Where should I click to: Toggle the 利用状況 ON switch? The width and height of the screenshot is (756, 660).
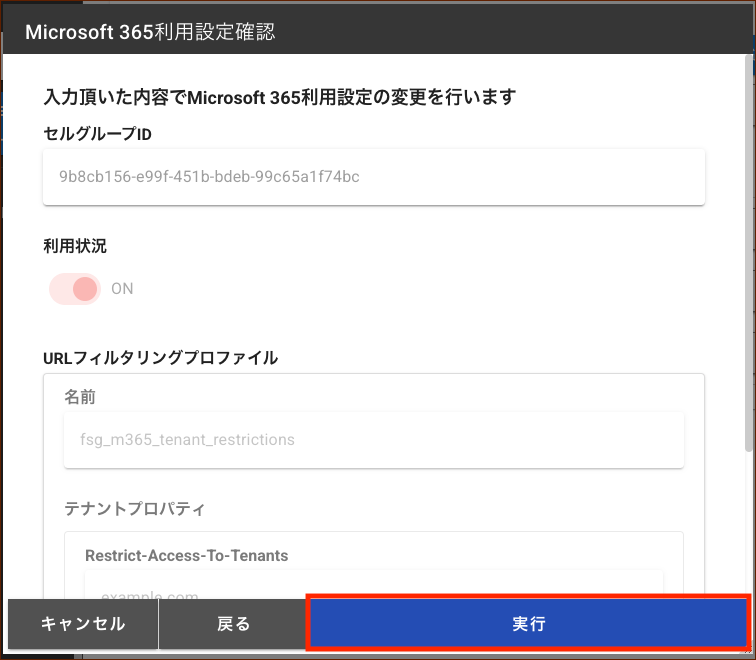[75, 289]
